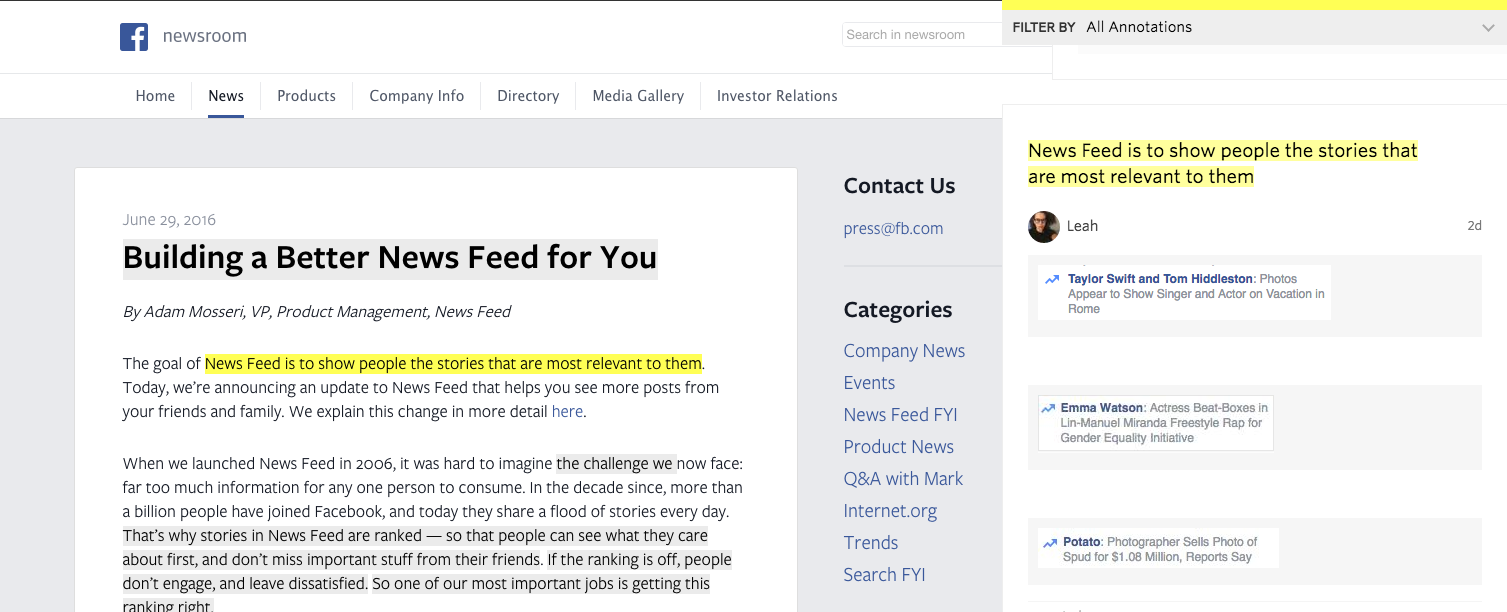Open the Media Gallery section
The height and width of the screenshot is (612, 1507).
638,96
